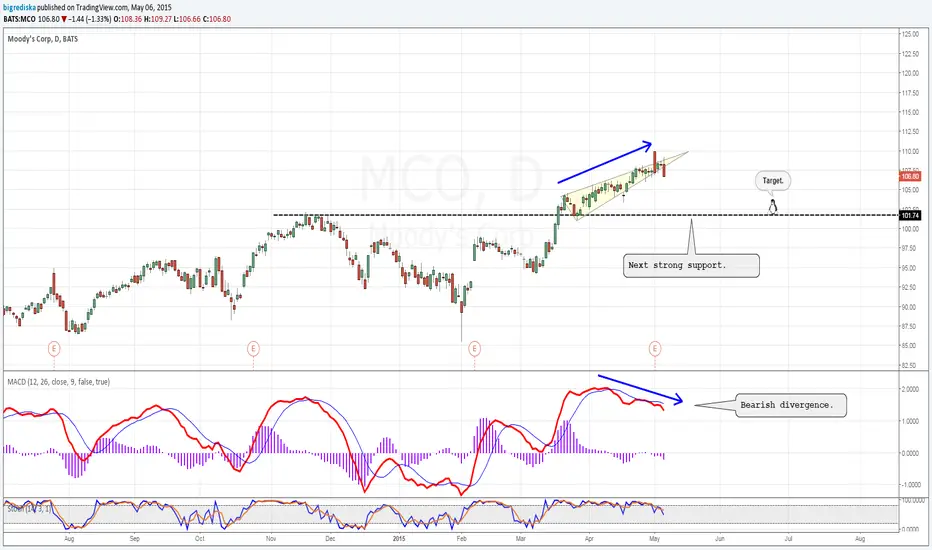932x550 pixels.
Task: Click the 2.0000 MACD axis label
Action: pos(911,389)
